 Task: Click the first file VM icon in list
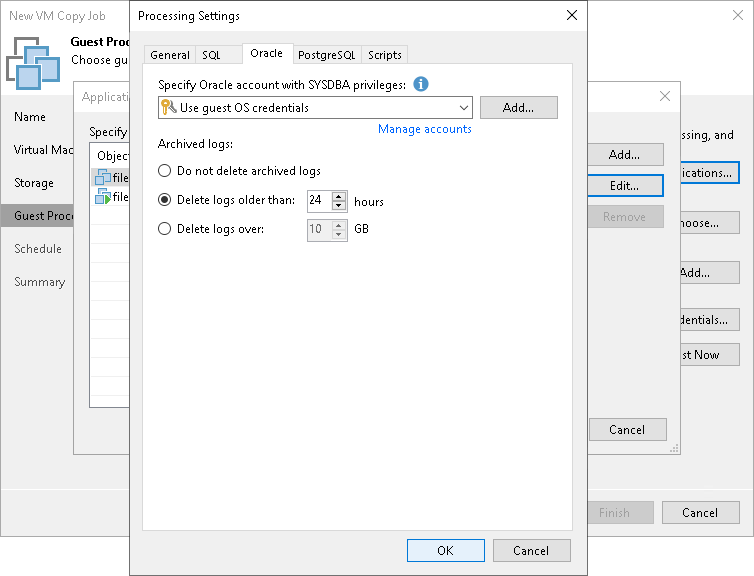click(x=102, y=177)
